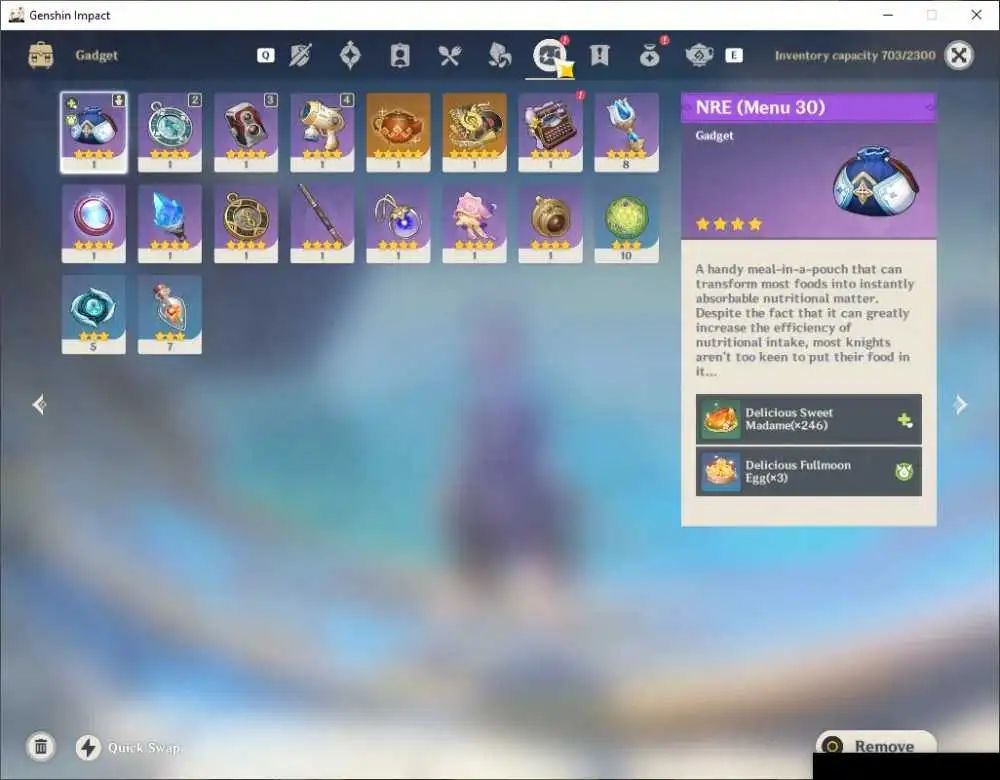
Task: Select the teal swirl orb with count 5
Action: tap(94, 314)
